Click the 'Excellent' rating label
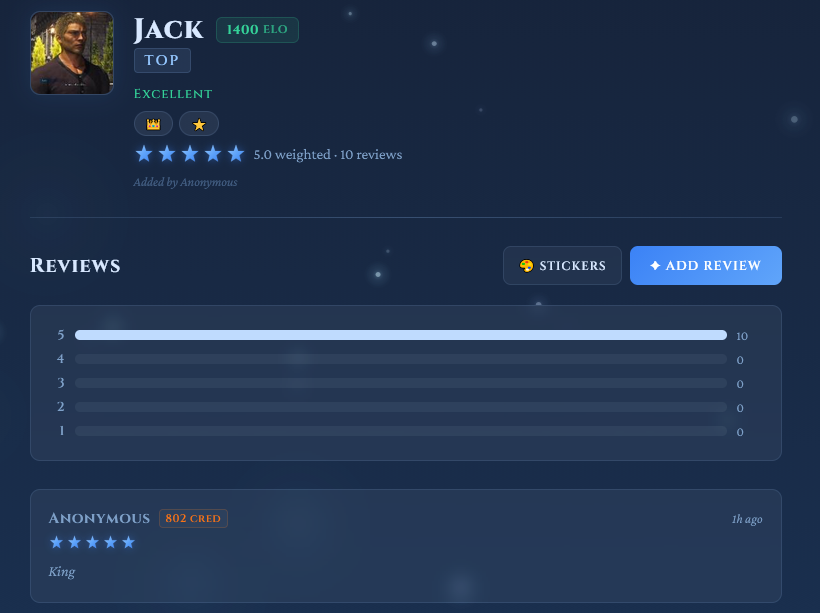820x613 pixels. tap(173, 94)
